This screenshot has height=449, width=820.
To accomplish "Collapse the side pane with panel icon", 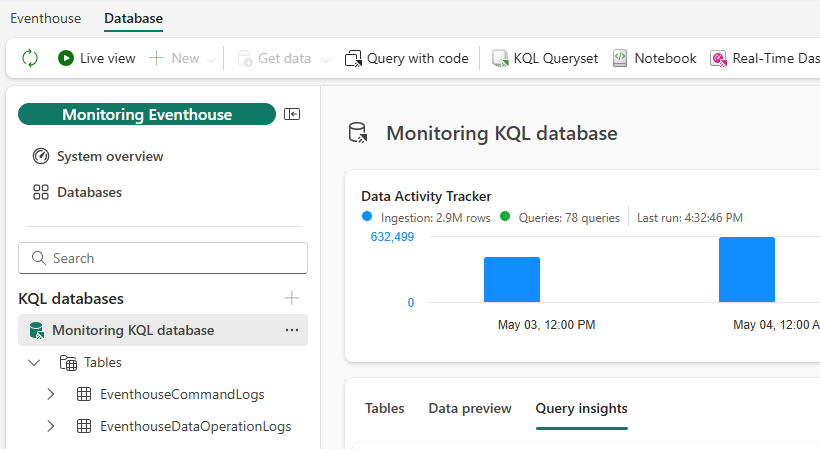I will click(x=292, y=114).
